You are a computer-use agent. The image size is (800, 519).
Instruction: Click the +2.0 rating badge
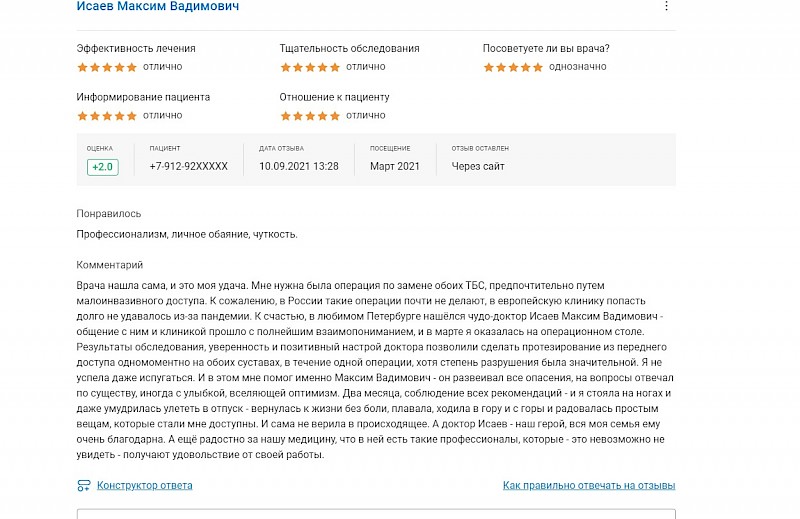(x=103, y=167)
